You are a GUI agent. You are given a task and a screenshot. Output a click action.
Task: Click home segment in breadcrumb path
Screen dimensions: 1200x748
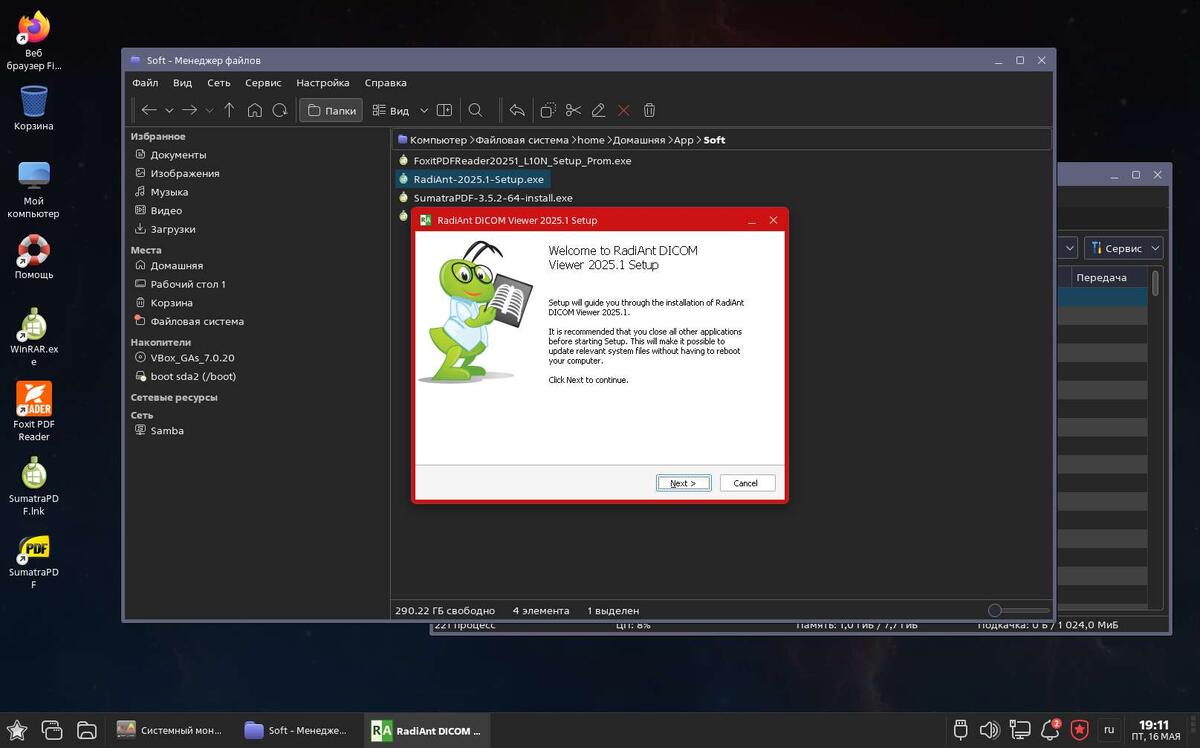click(x=591, y=140)
